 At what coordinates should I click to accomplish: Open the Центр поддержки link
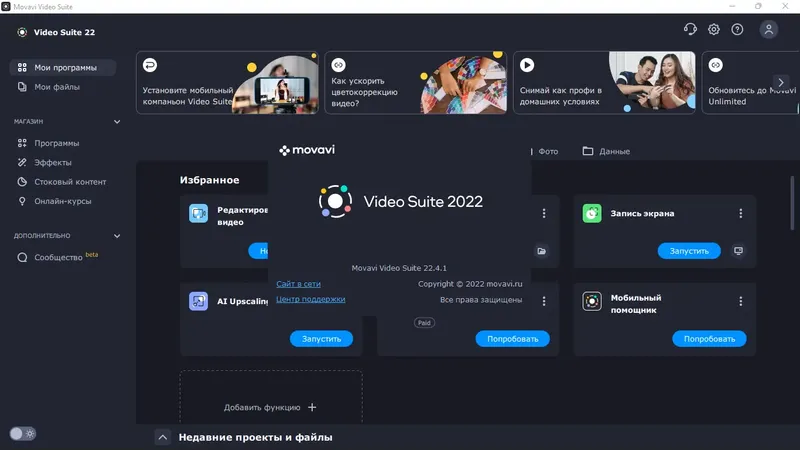[x=311, y=299]
